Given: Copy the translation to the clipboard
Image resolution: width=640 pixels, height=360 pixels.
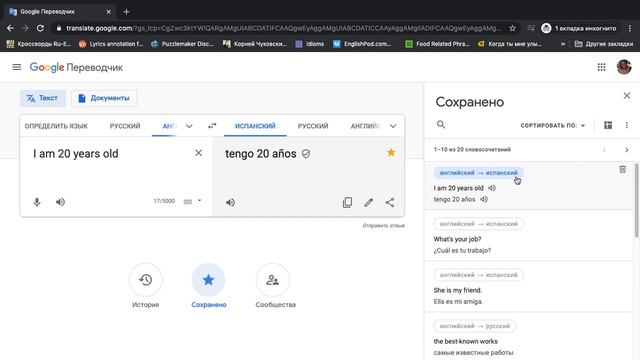Looking at the screenshot, I should 347,202.
